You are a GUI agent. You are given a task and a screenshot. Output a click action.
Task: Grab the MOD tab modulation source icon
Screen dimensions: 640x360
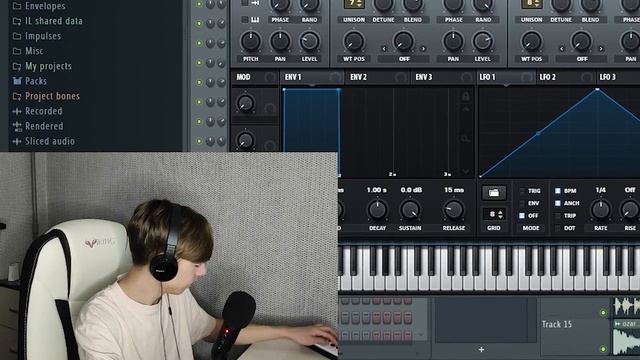pyautogui.click(x=269, y=77)
